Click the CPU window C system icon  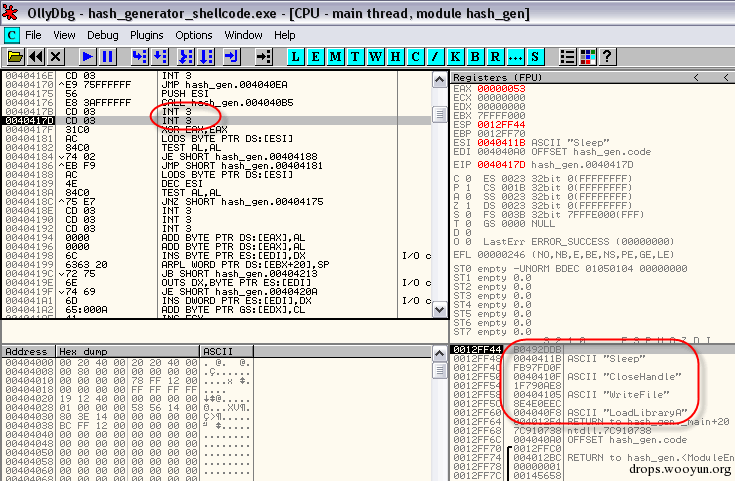[x=11, y=35]
